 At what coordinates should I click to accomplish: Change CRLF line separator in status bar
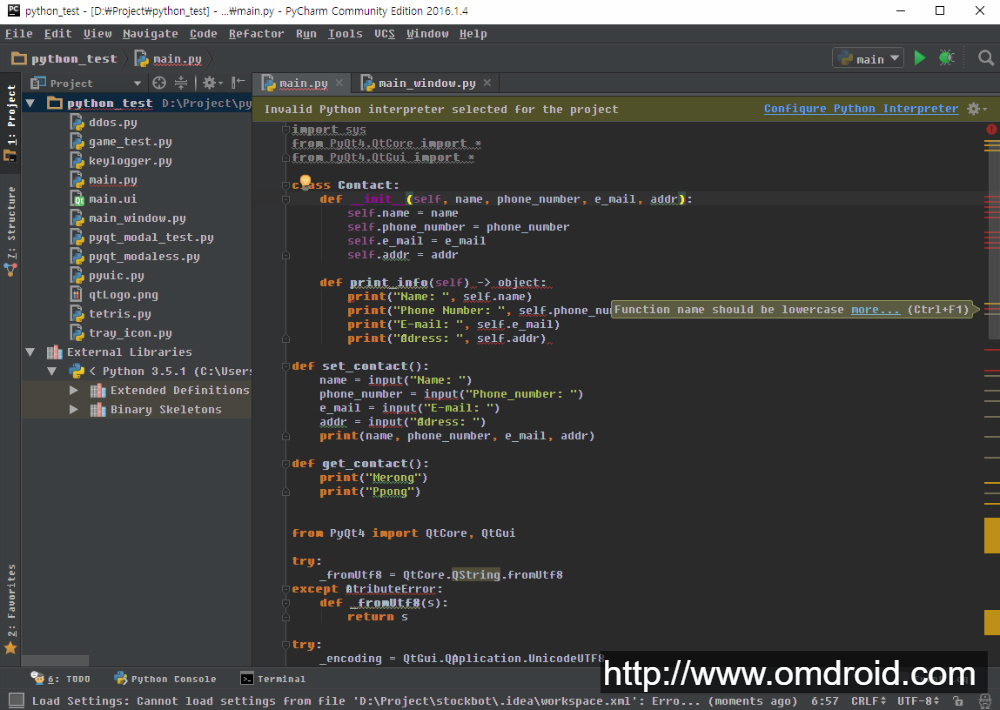(868, 700)
